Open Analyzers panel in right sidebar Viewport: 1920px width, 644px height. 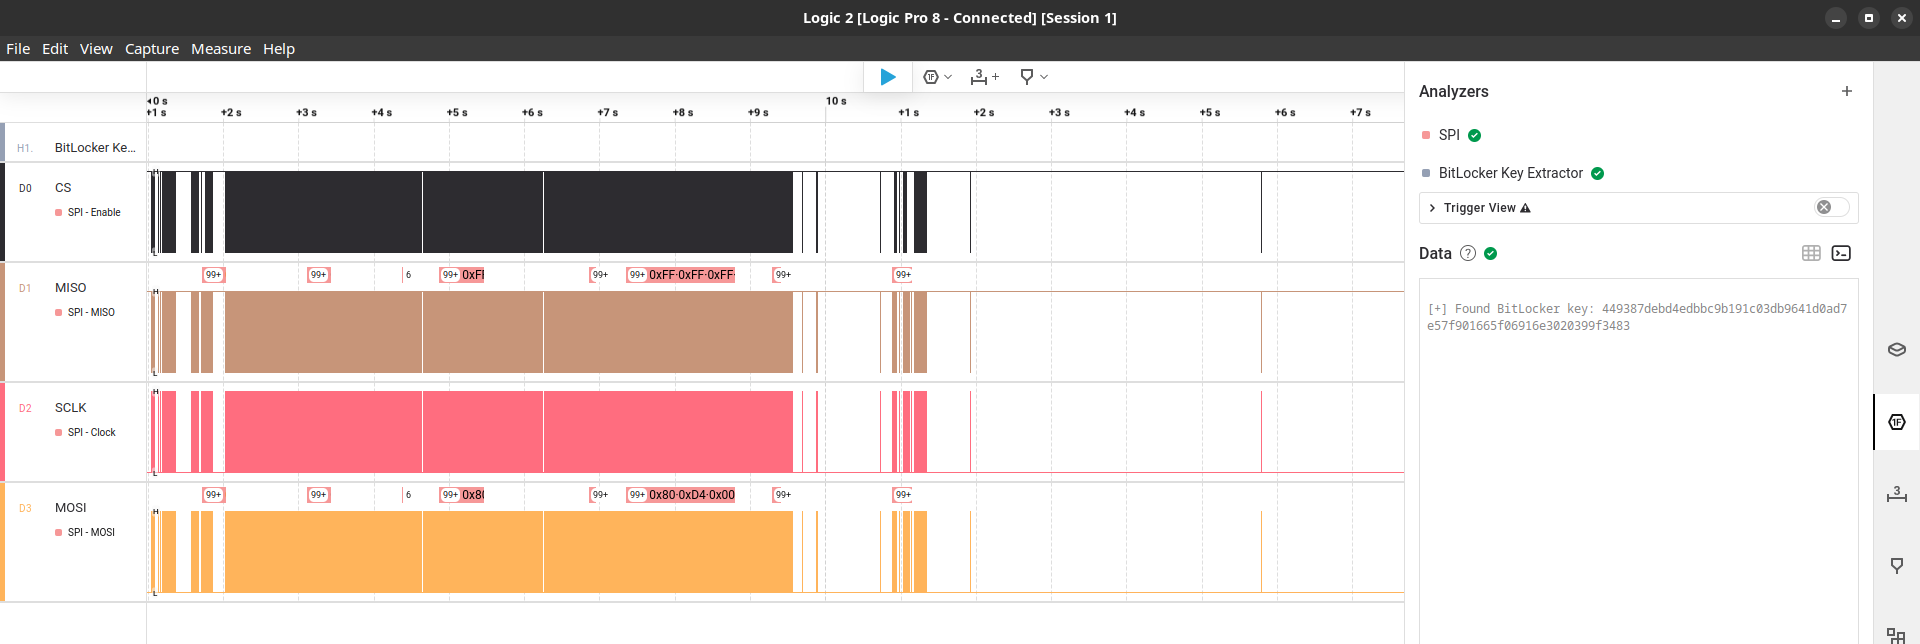click(x=1897, y=422)
